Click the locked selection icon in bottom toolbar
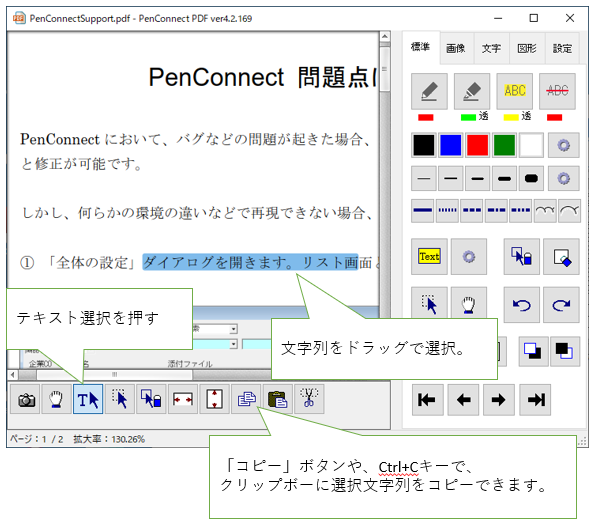This screenshot has width=597, height=527. tap(151, 399)
